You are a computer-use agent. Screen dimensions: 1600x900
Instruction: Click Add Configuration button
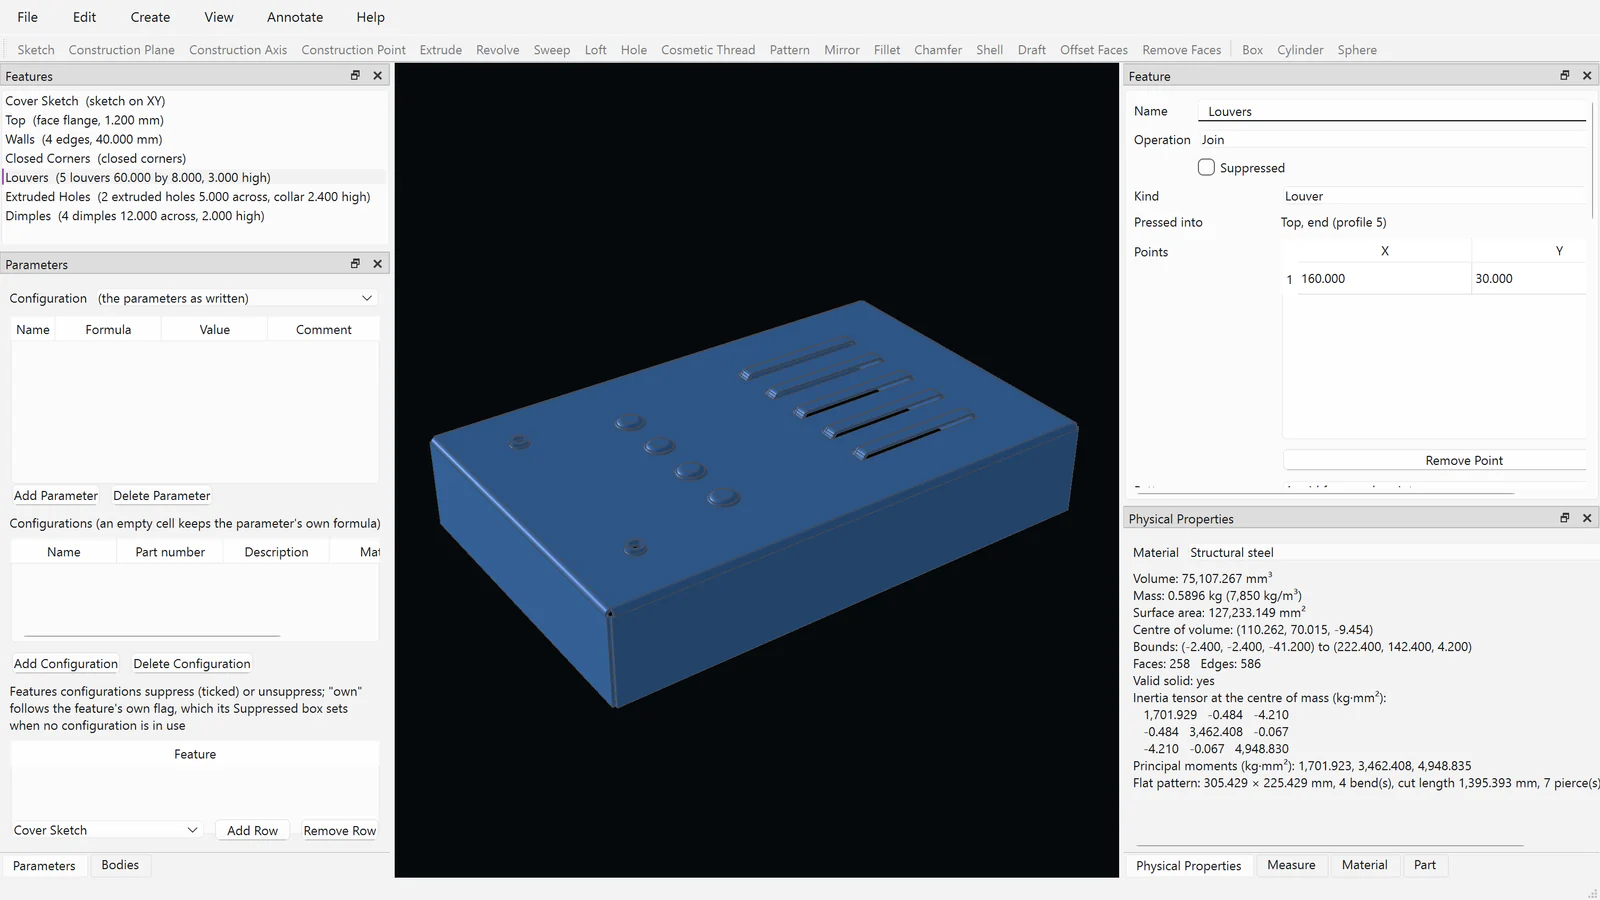coord(66,664)
